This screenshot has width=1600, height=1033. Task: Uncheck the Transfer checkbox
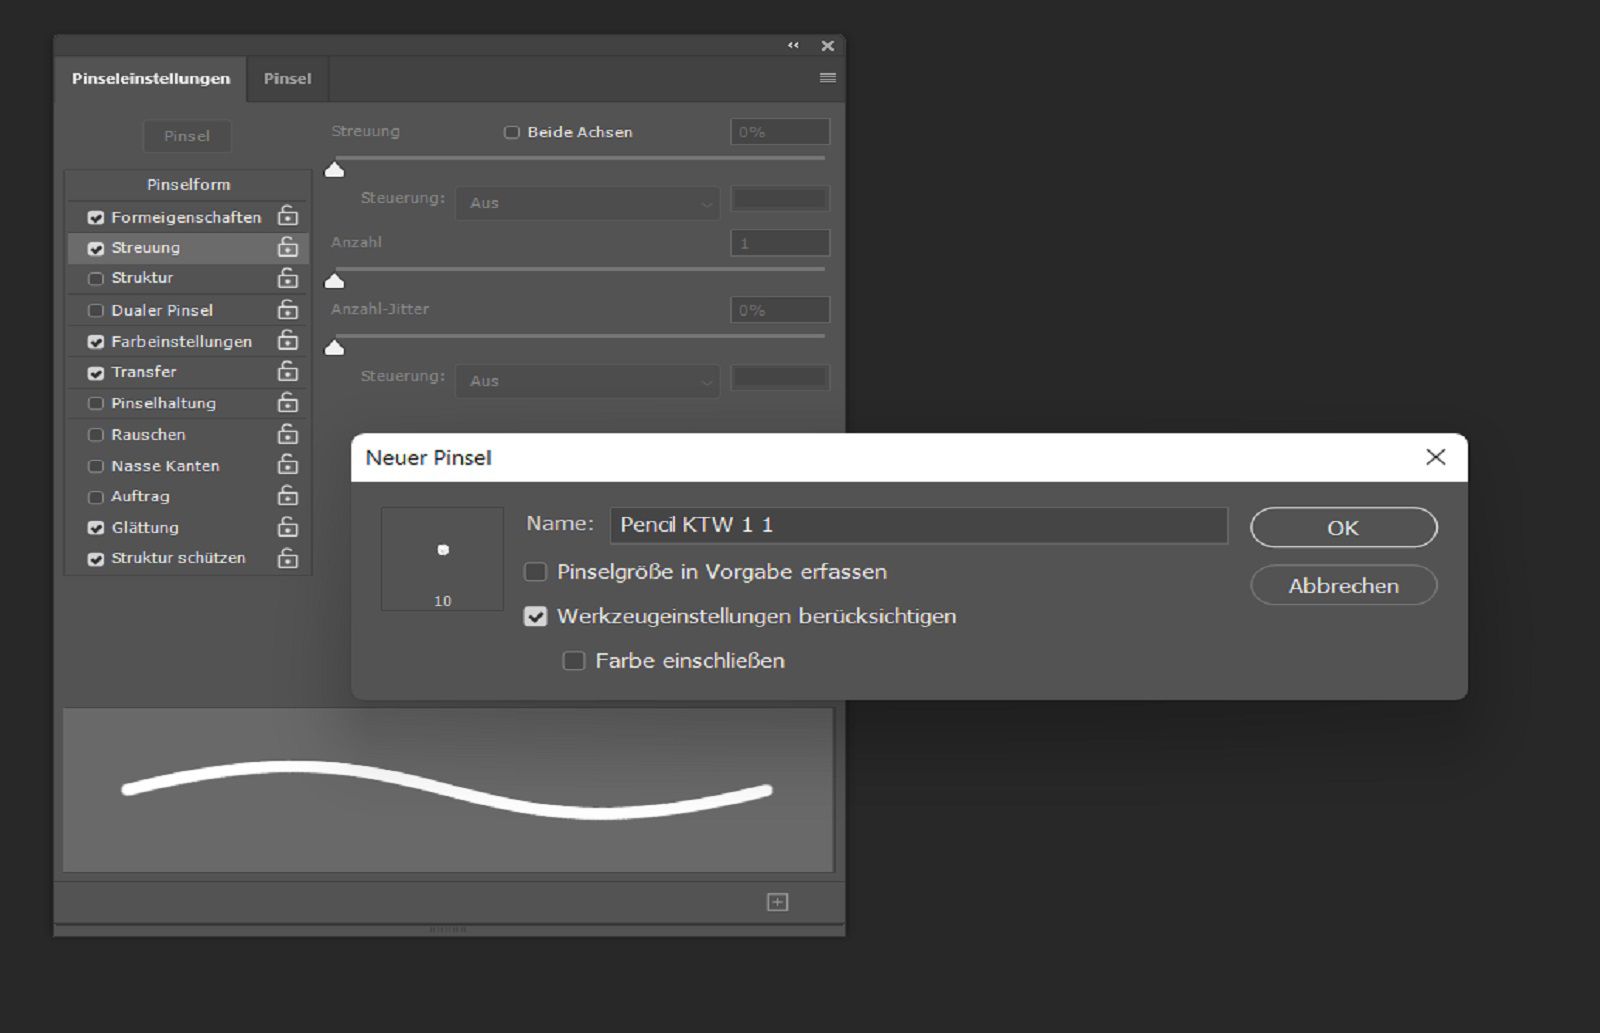[x=96, y=373]
